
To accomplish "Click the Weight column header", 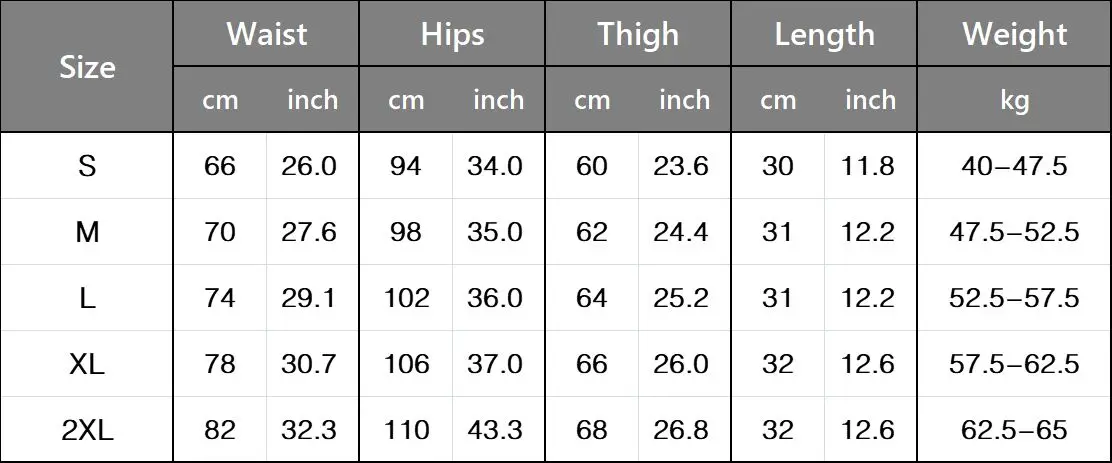I will pos(1014,34).
